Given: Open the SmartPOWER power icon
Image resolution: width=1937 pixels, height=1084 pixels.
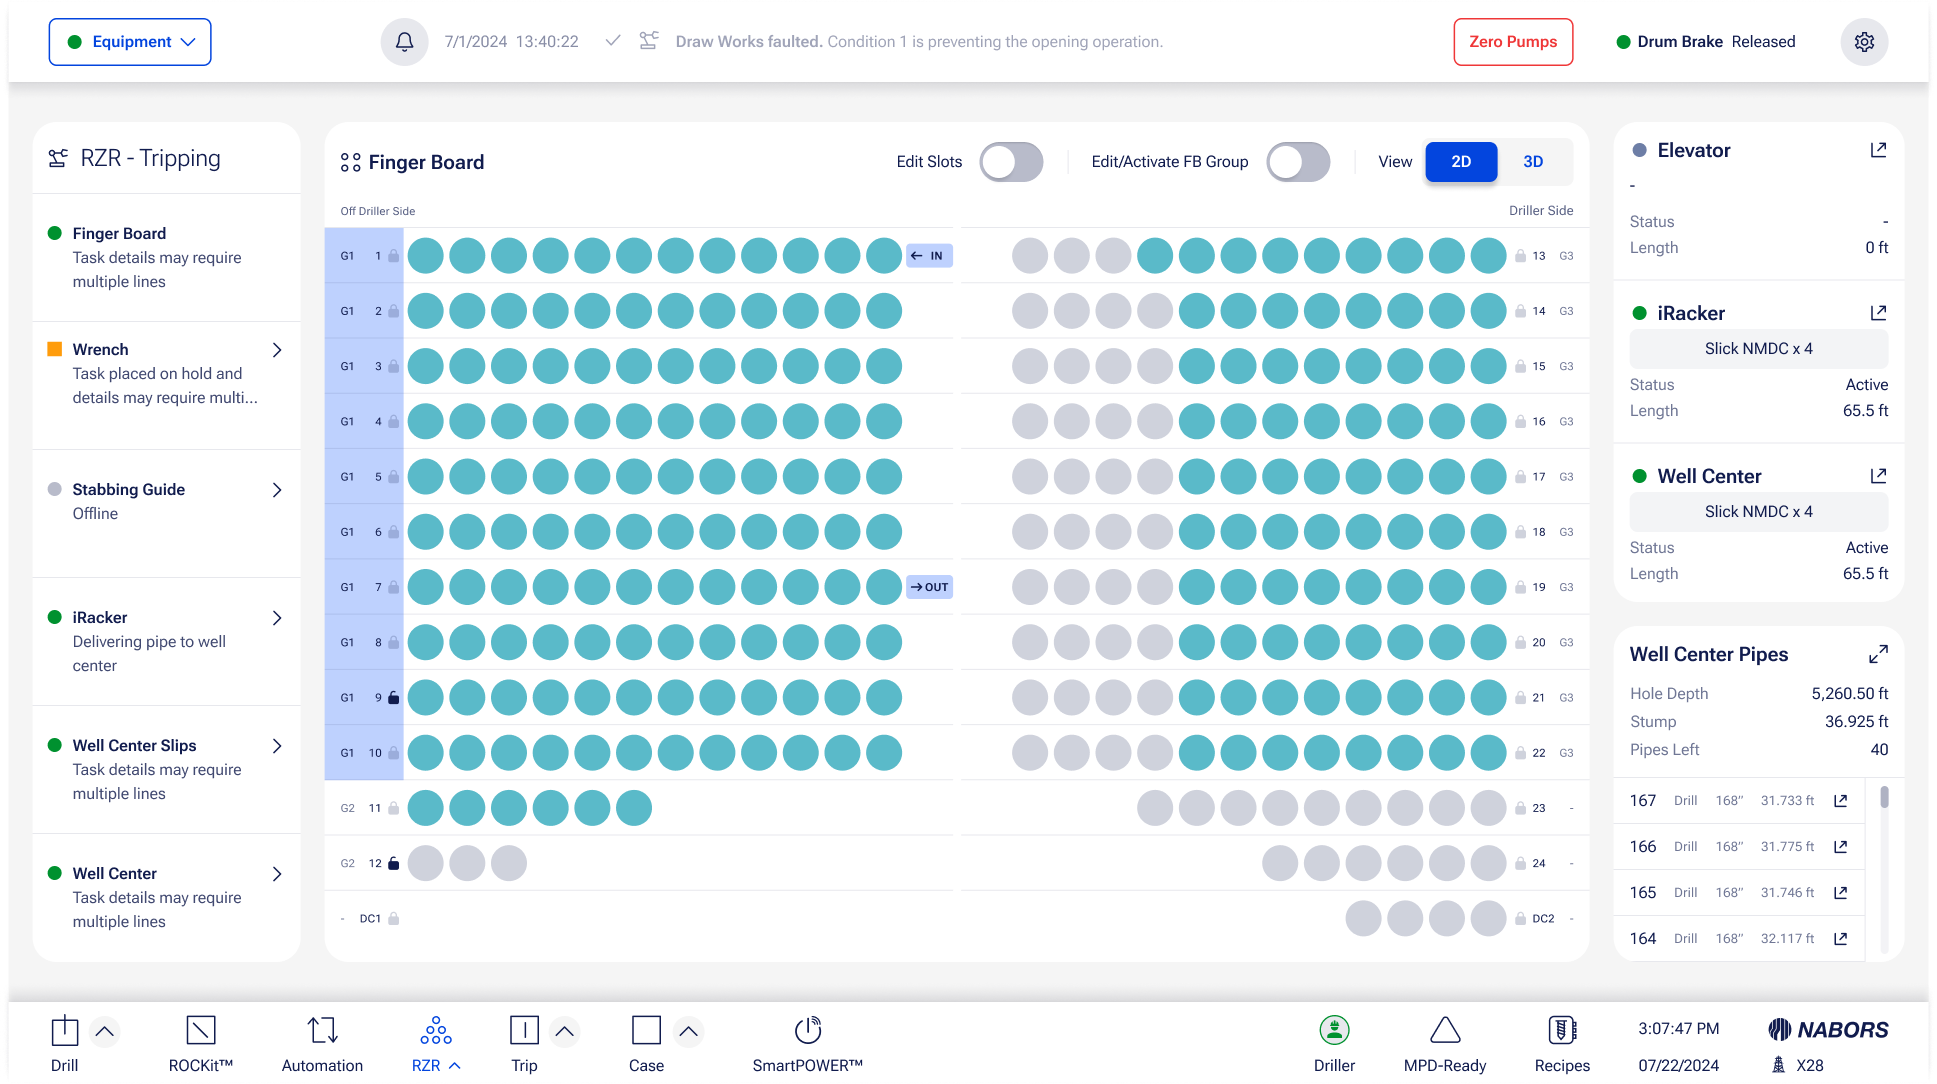Looking at the screenshot, I should tap(807, 1031).
